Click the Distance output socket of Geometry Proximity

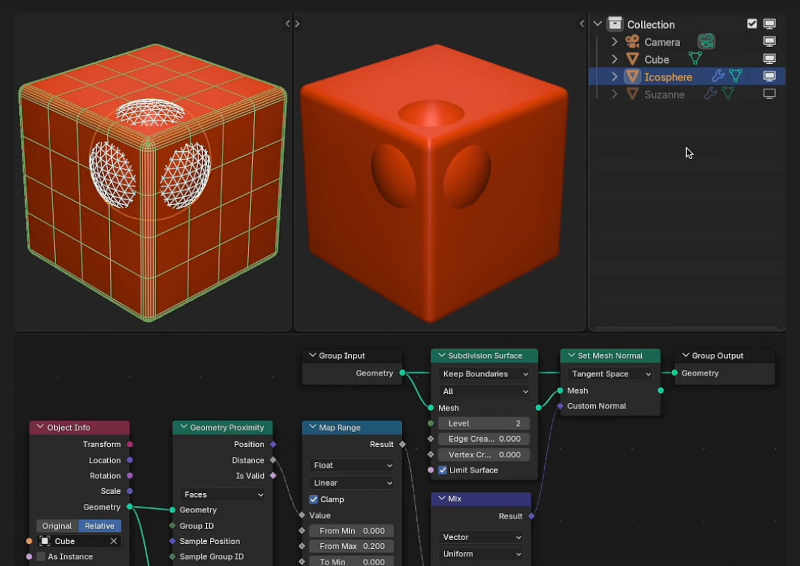(x=273, y=460)
